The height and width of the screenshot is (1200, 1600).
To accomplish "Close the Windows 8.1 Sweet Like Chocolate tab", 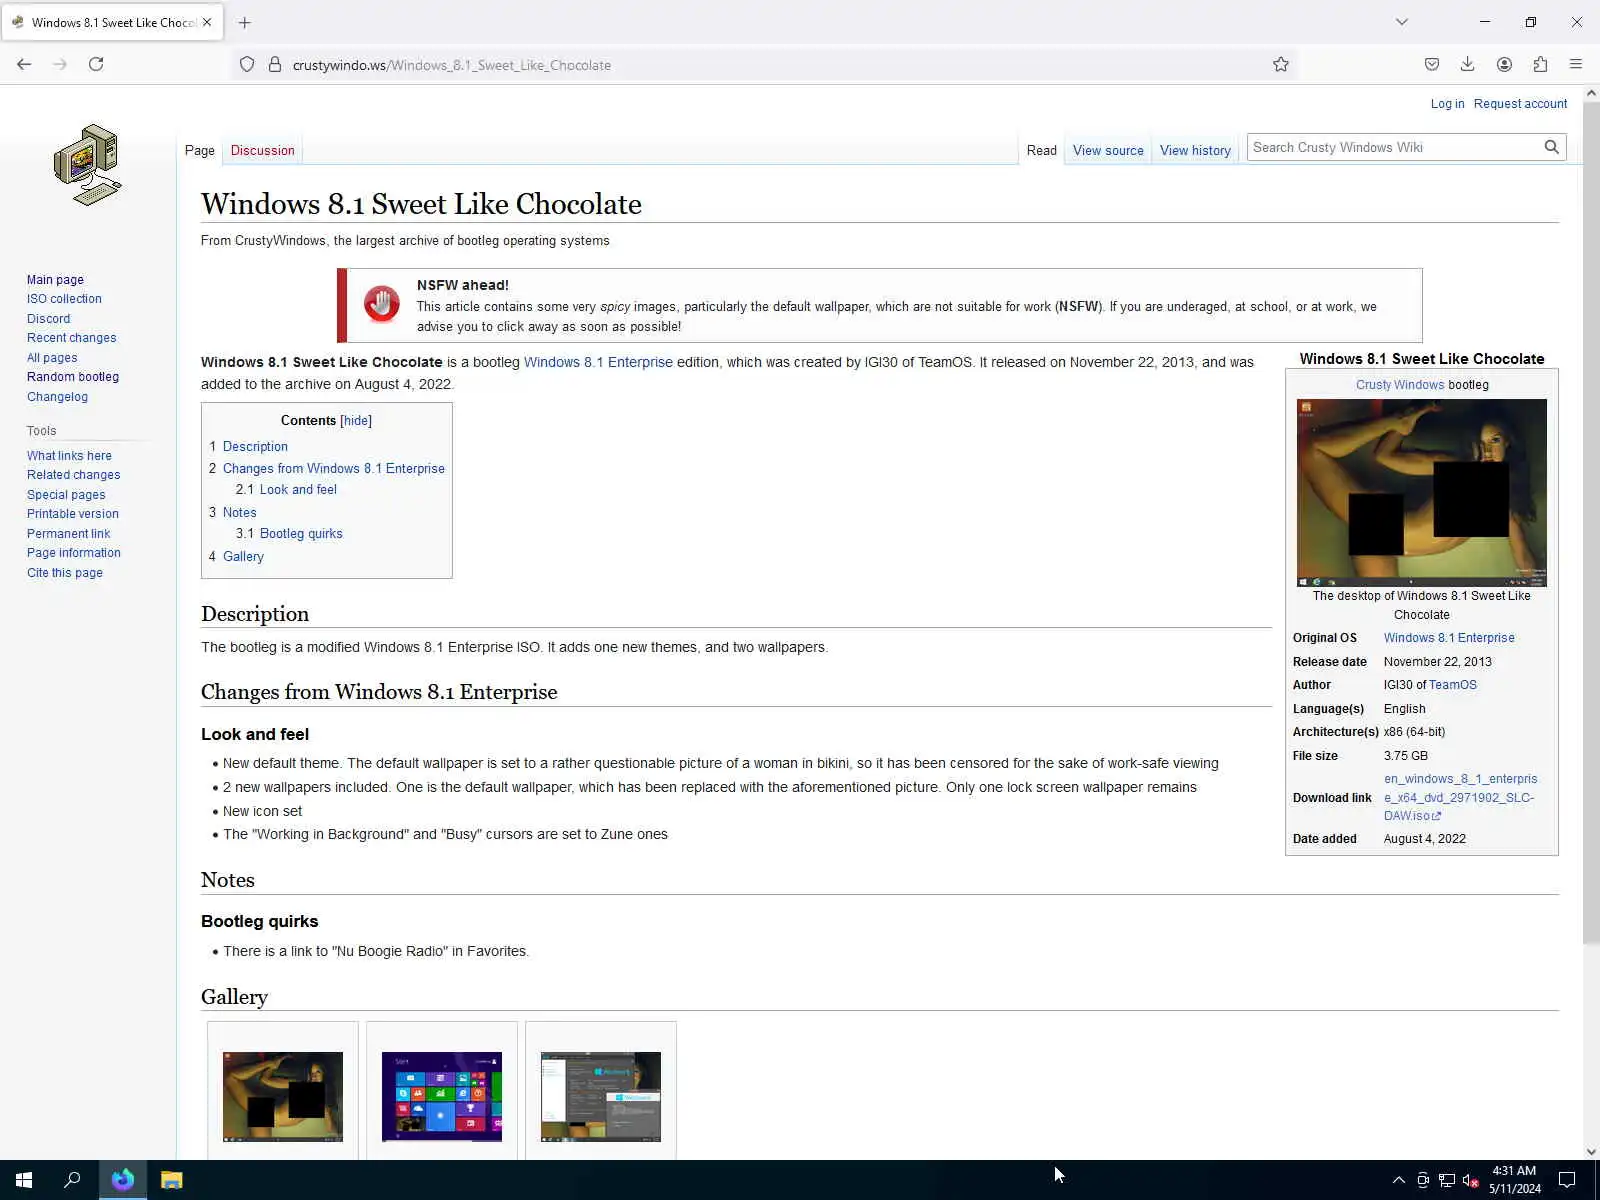I will pos(207,22).
